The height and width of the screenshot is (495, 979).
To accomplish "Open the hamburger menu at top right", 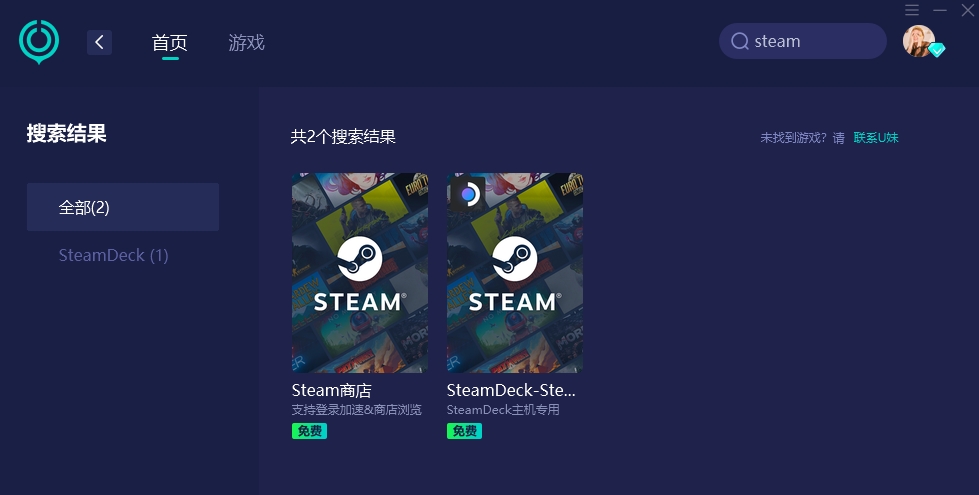I will click(x=912, y=10).
